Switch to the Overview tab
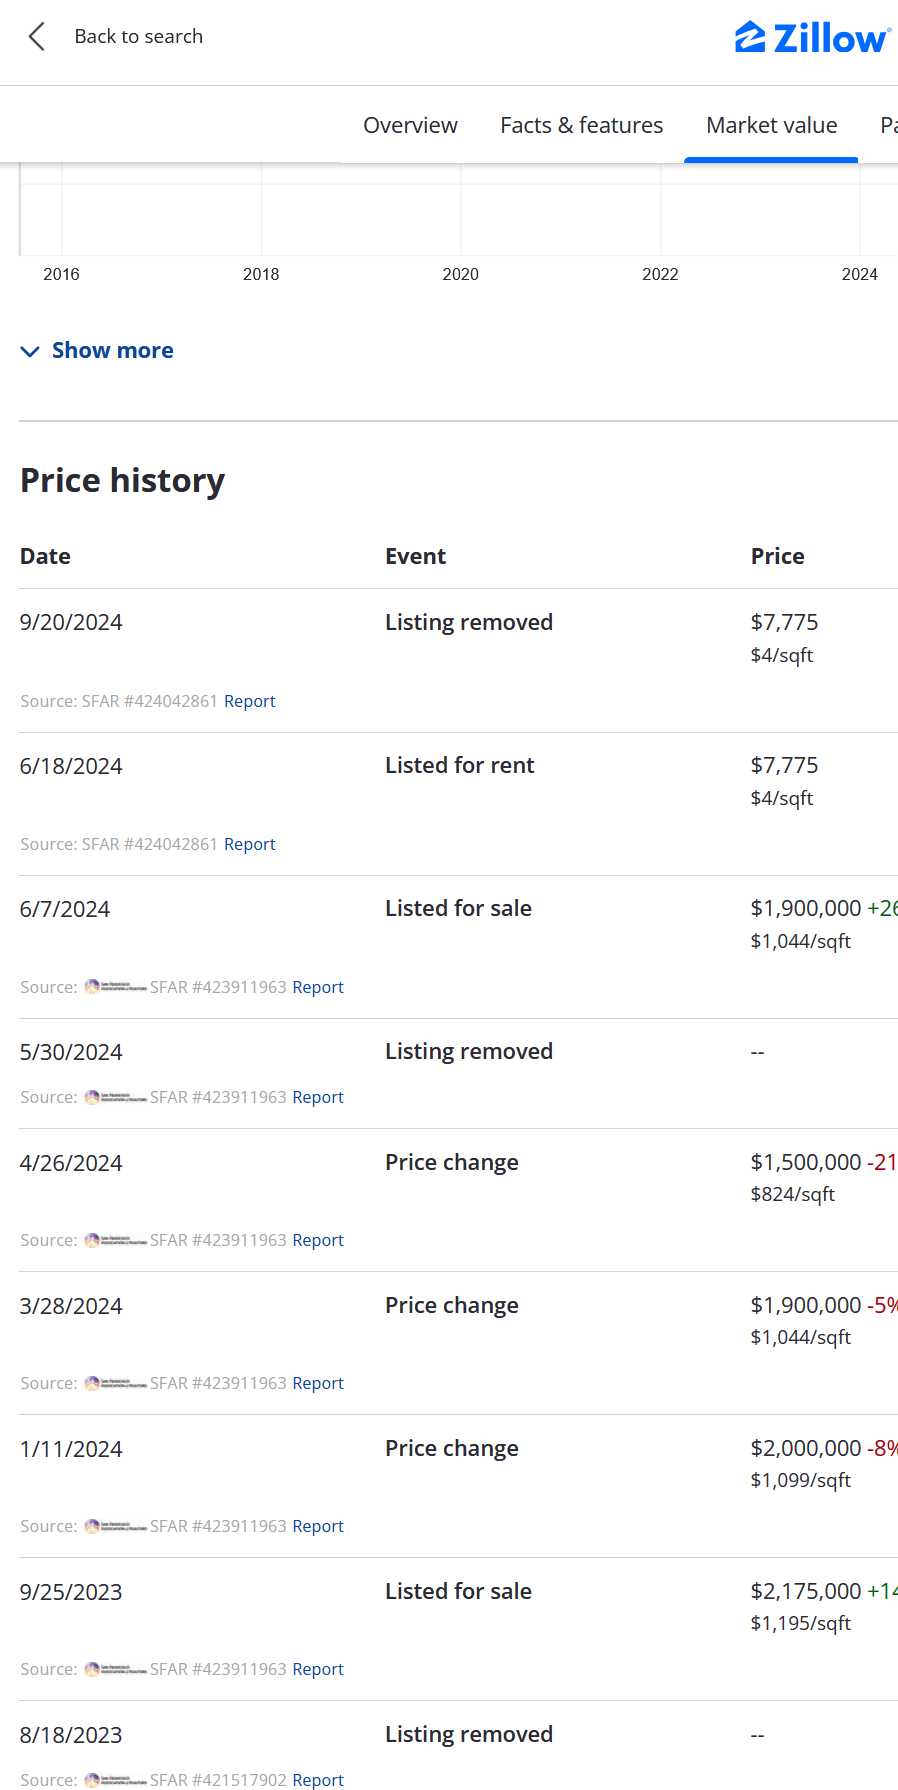The width and height of the screenshot is (898, 1790). pyautogui.click(x=410, y=125)
